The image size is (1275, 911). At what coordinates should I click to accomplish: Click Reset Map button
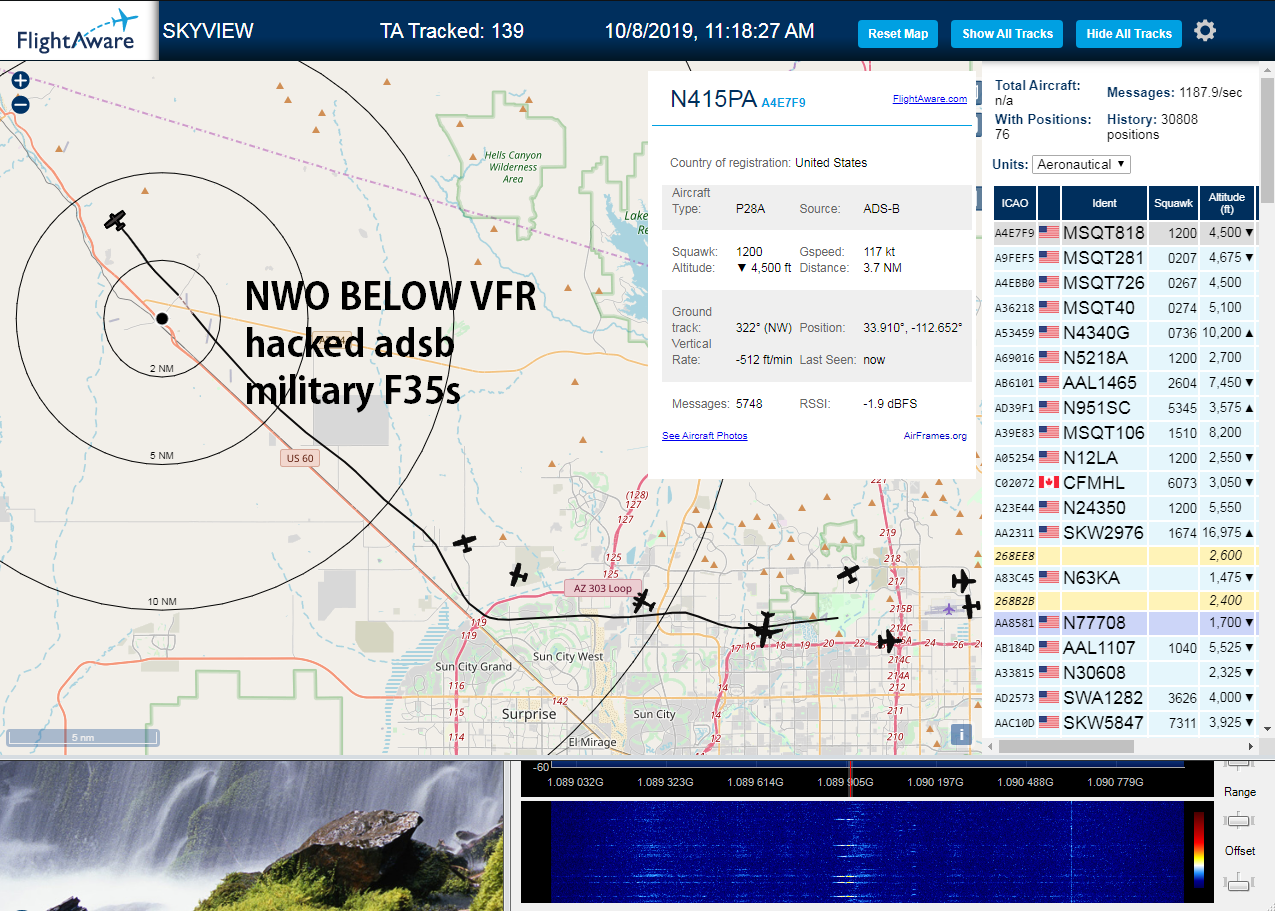(x=898, y=33)
